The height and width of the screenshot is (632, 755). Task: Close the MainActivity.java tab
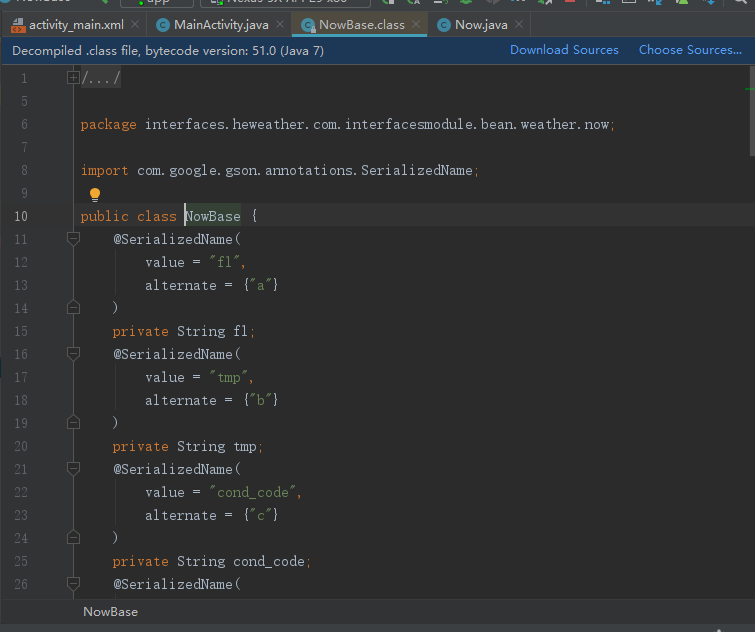(280, 24)
